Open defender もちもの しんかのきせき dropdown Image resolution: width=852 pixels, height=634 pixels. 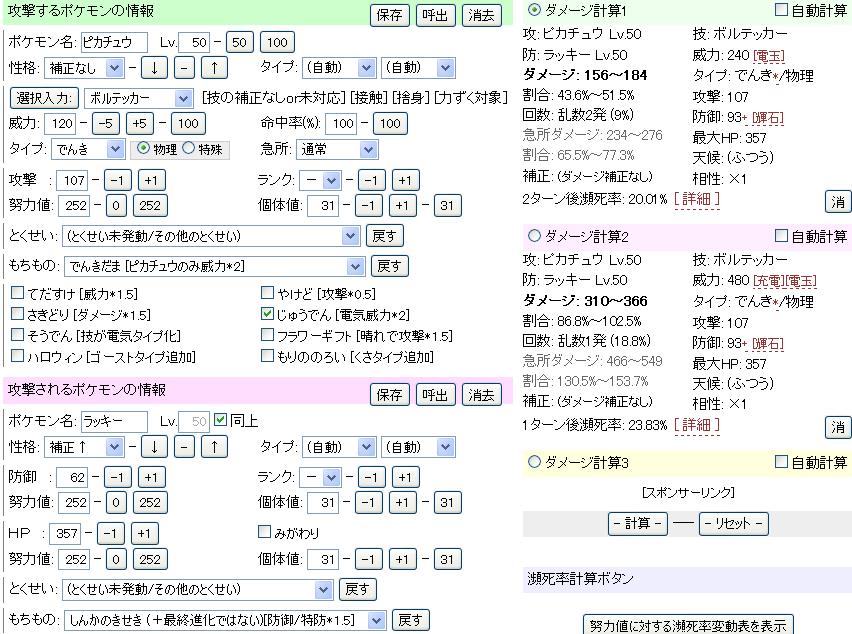225,620
